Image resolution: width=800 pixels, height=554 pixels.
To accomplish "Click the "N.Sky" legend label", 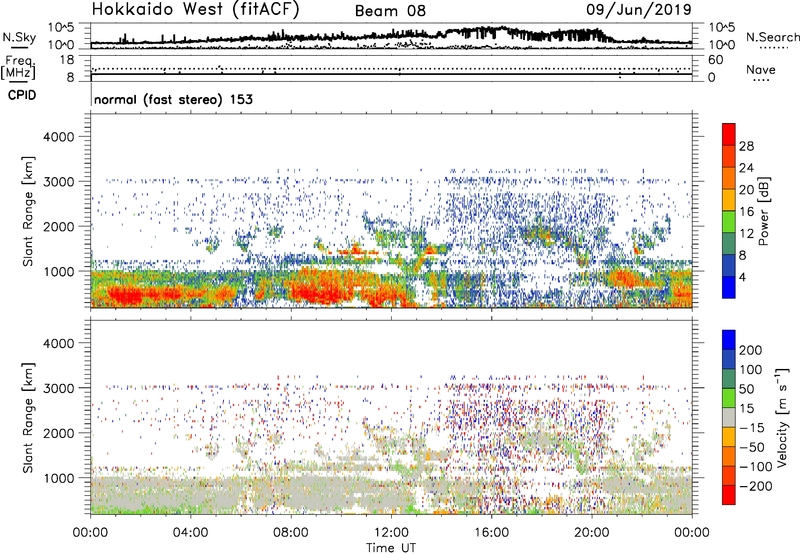I will (x=19, y=37).
